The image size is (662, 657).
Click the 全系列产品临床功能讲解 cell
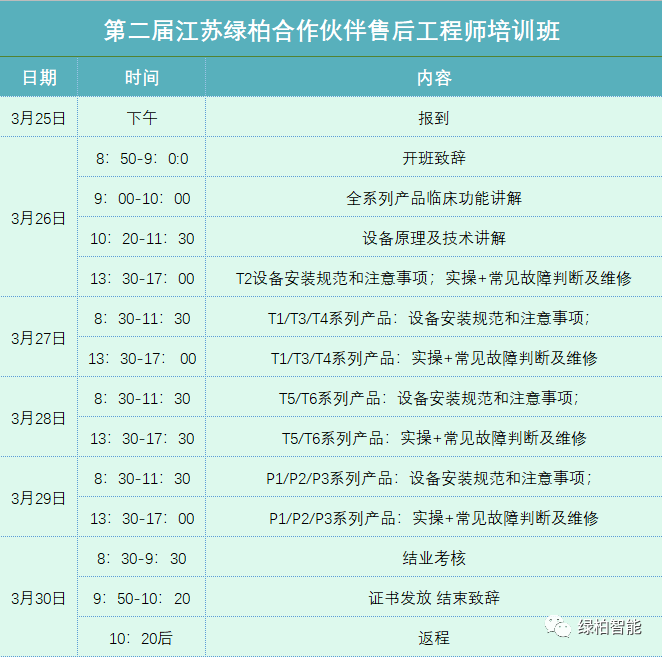(433, 198)
